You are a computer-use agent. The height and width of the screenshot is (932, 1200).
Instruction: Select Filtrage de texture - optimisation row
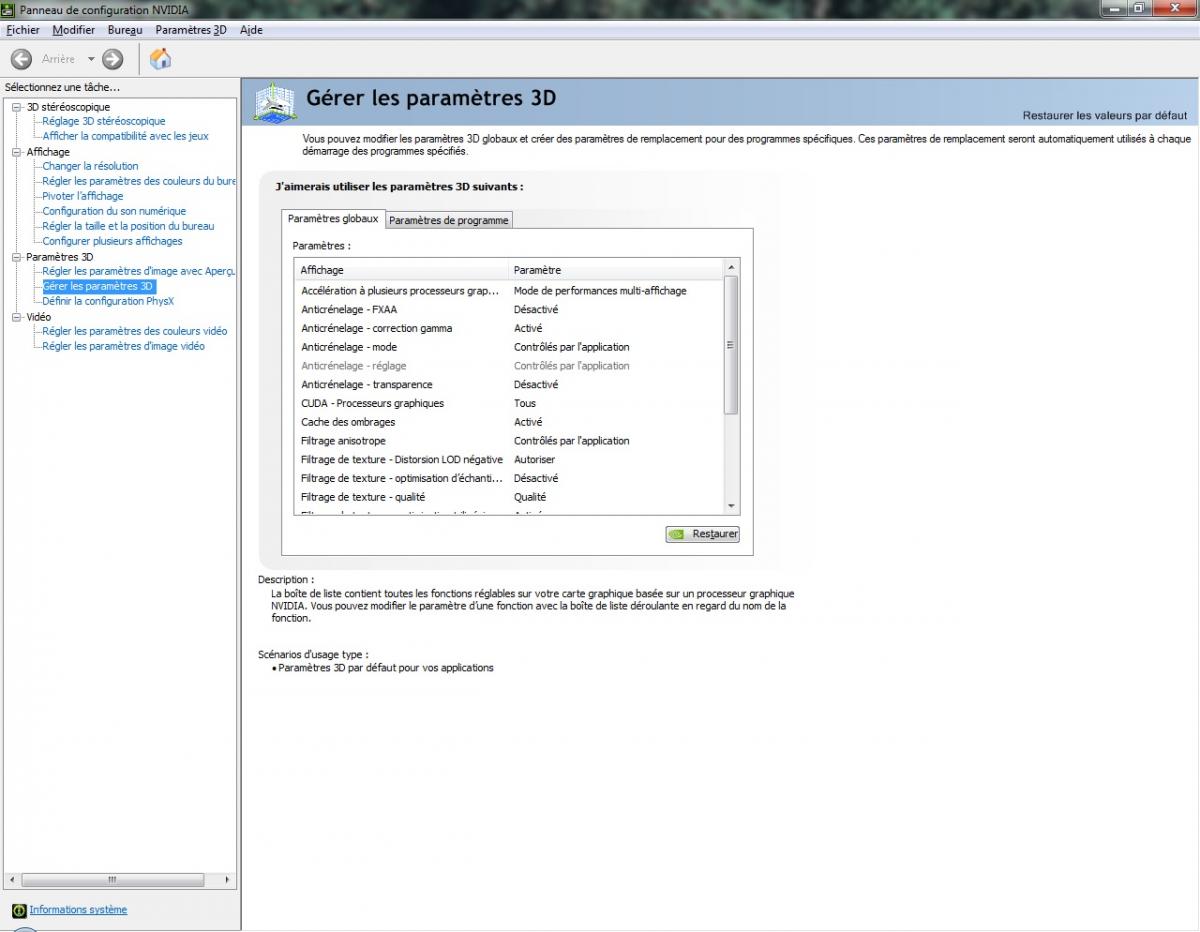click(x=509, y=478)
